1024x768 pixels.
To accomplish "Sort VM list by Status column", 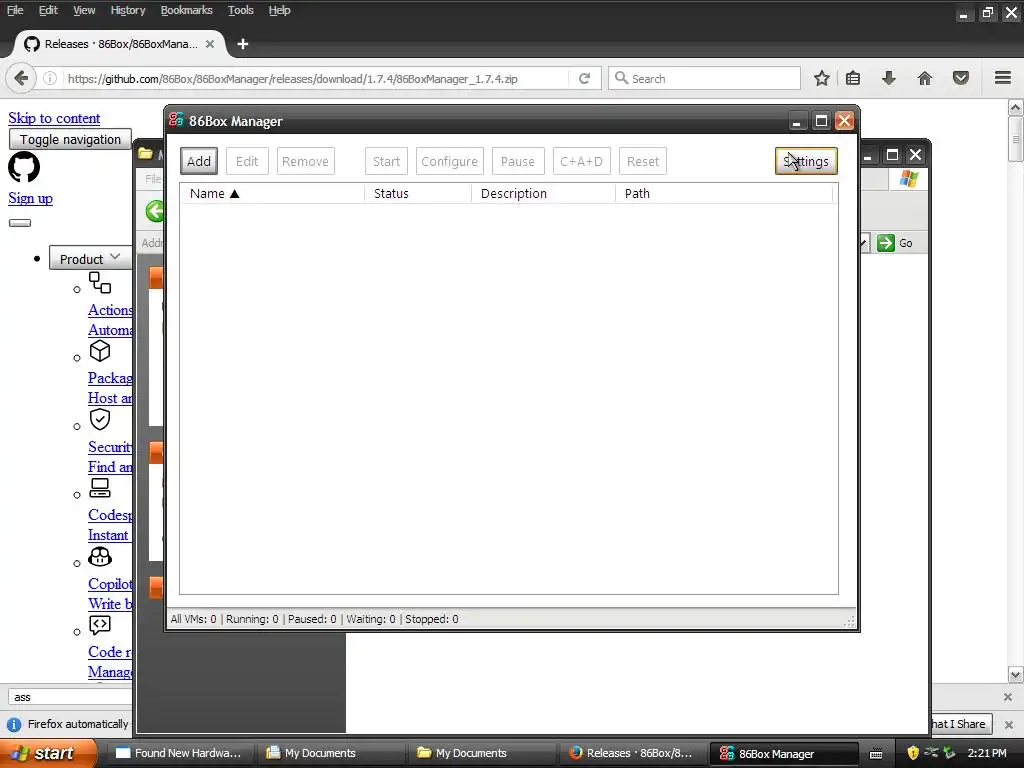I will click(418, 193).
